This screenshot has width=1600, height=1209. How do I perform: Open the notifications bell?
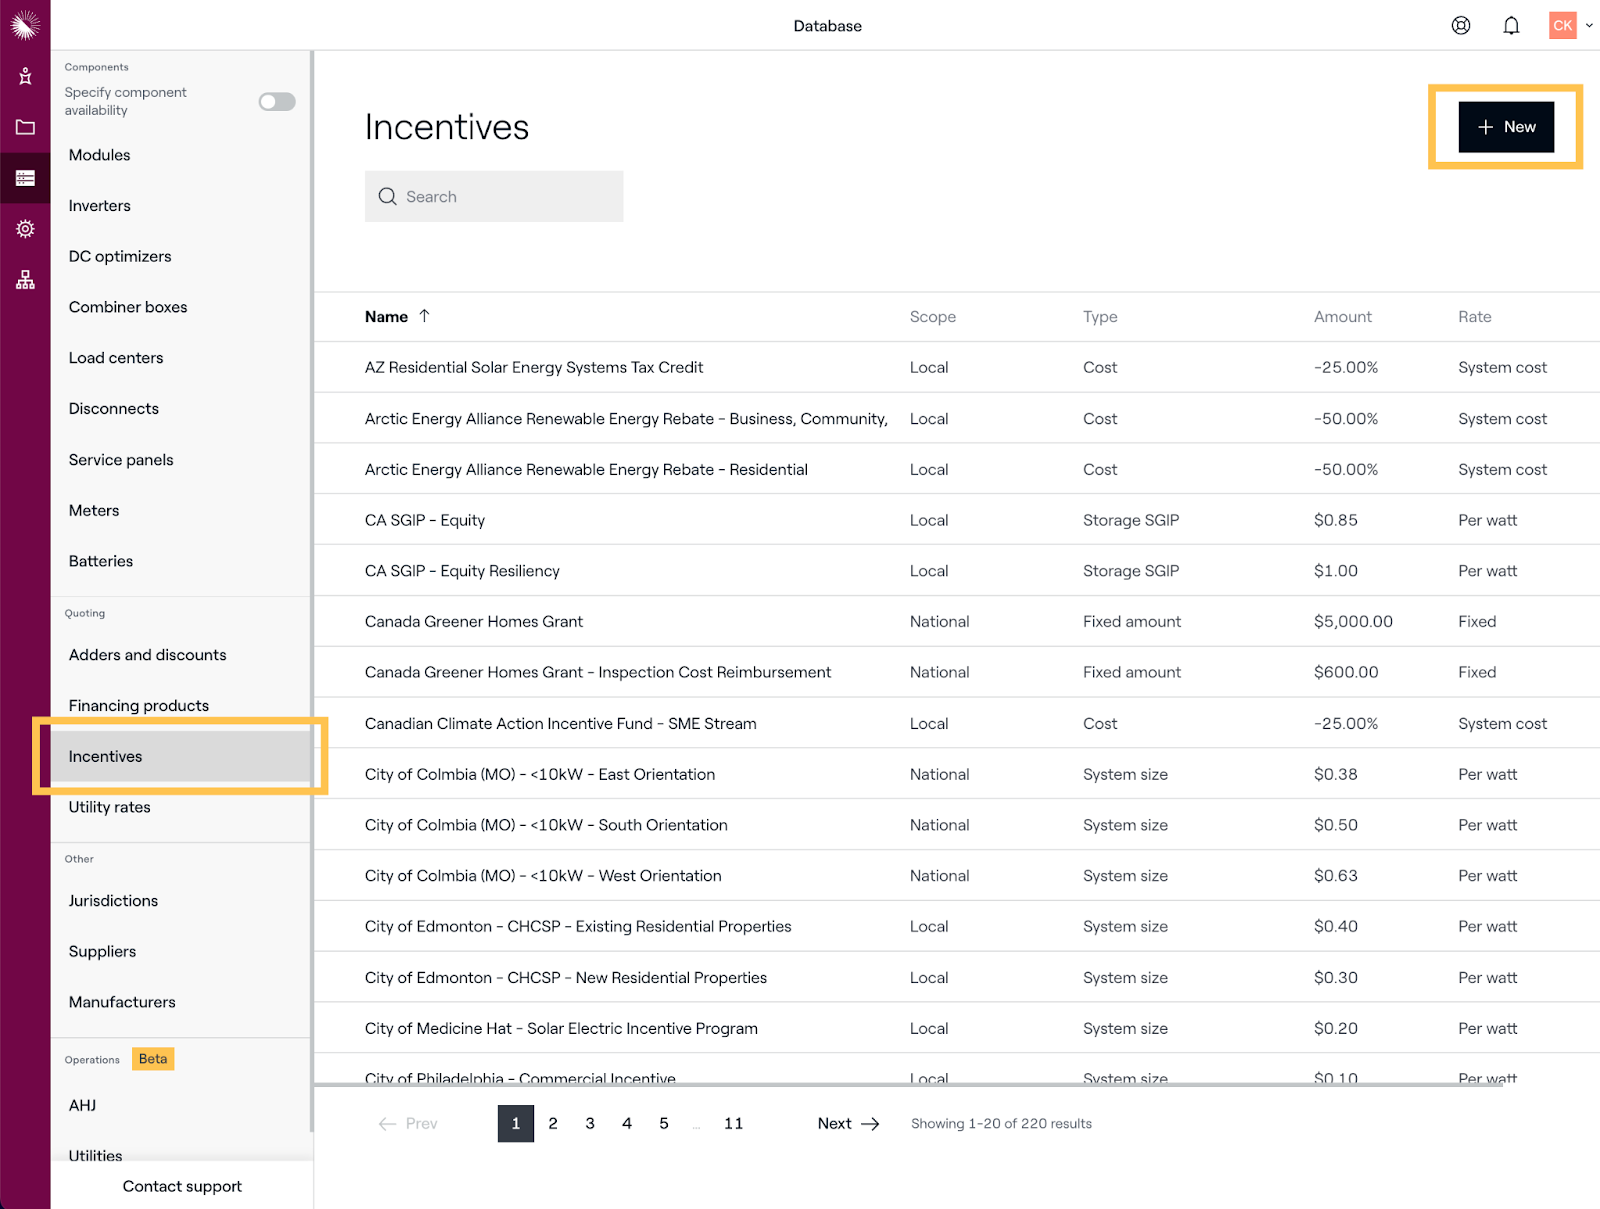click(x=1511, y=26)
